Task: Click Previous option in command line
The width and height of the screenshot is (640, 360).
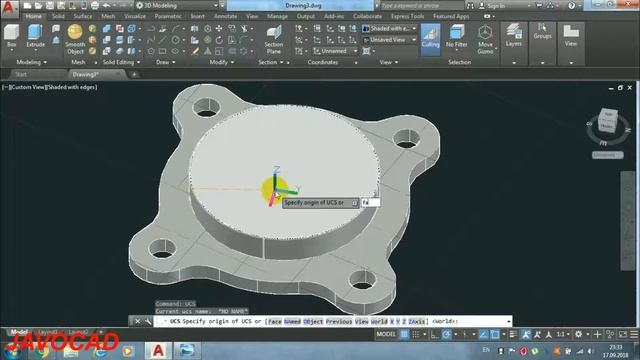Action: (339, 322)
